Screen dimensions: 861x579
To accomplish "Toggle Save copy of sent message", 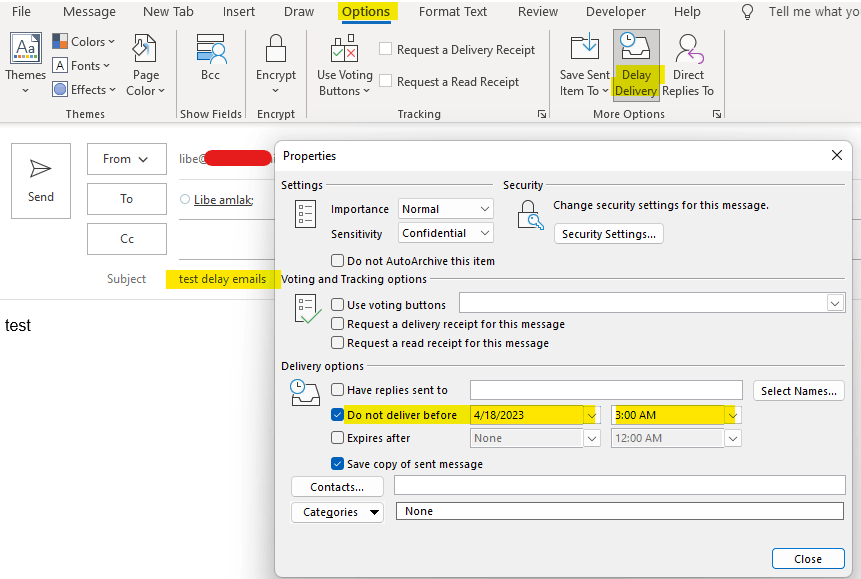I will click(337, 464).
